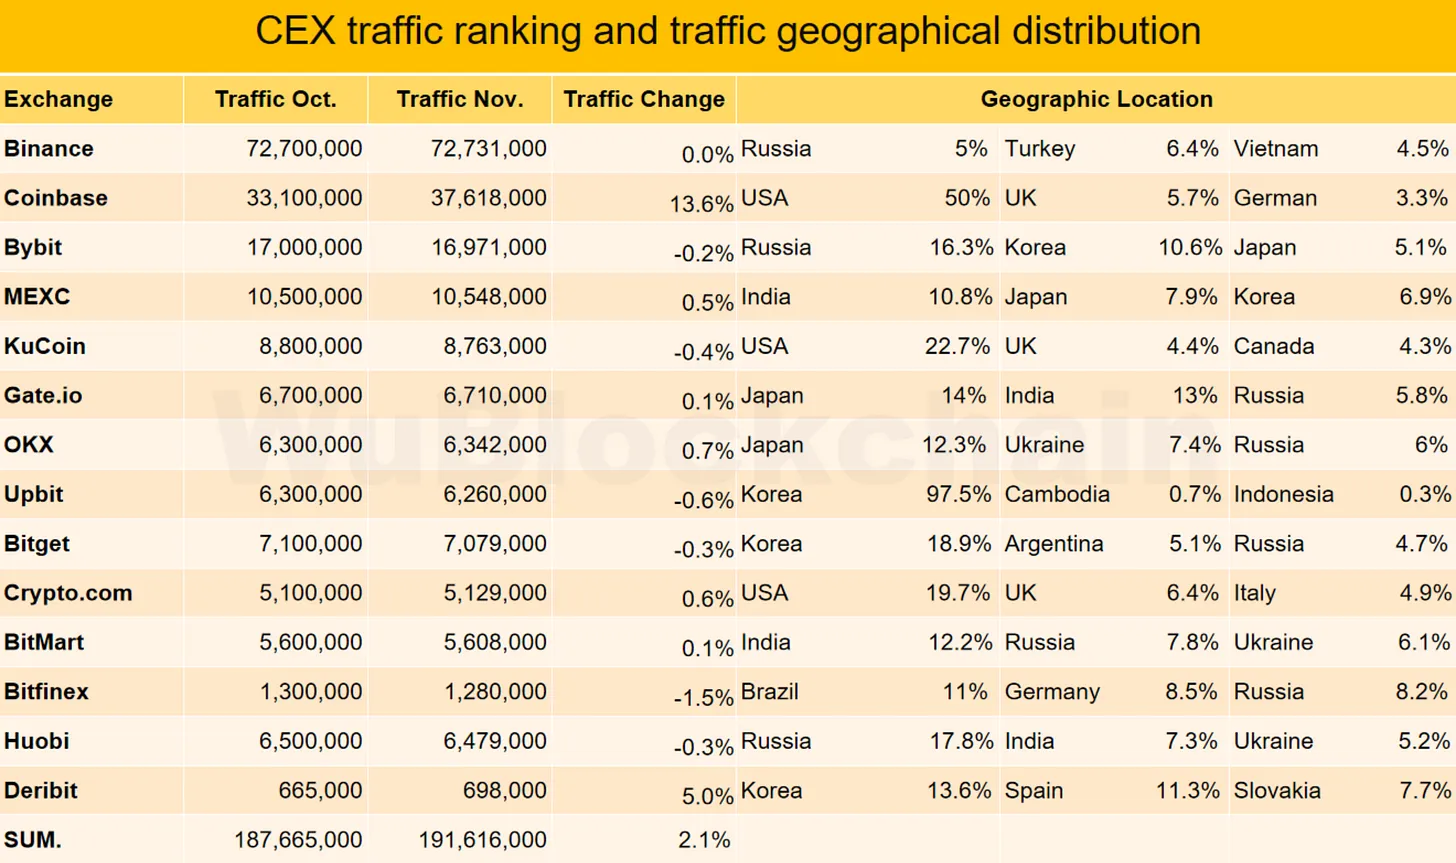Screen dimensions: 1456x863
Task: Select the SUM. total November value 191,616,000
Action: click(482, 840)
